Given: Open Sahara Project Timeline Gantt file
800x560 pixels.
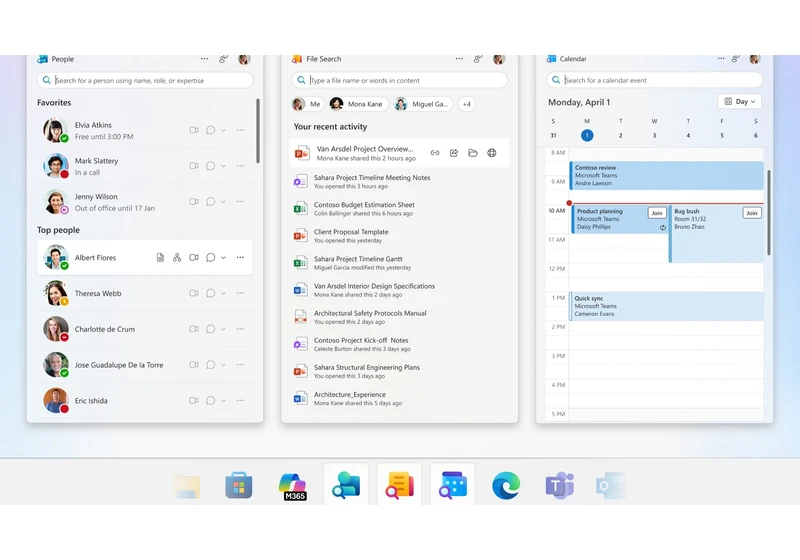Looking at the screenshot, I should coord(399,263).
